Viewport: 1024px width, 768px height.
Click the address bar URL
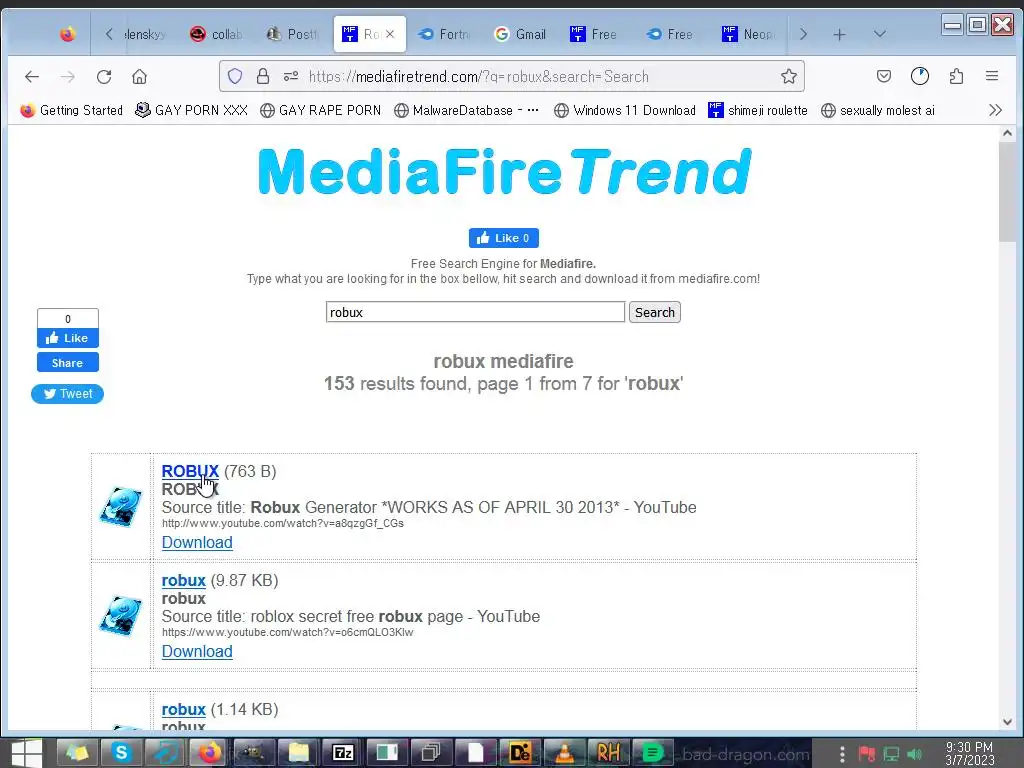(x=479, y=76)
